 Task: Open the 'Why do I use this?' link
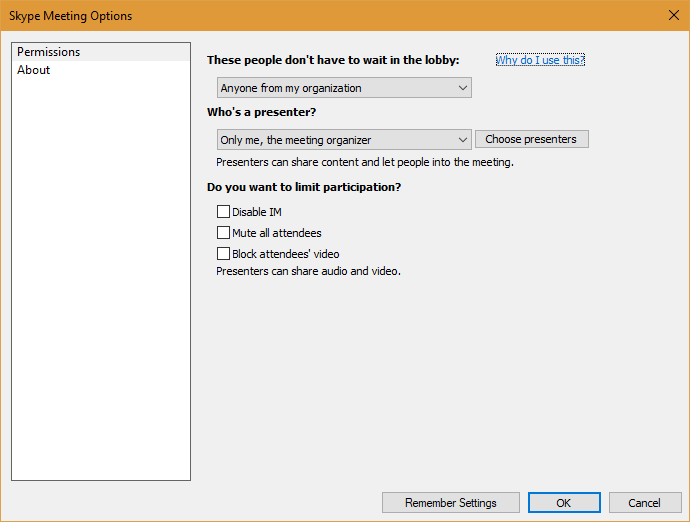[540, 60]
